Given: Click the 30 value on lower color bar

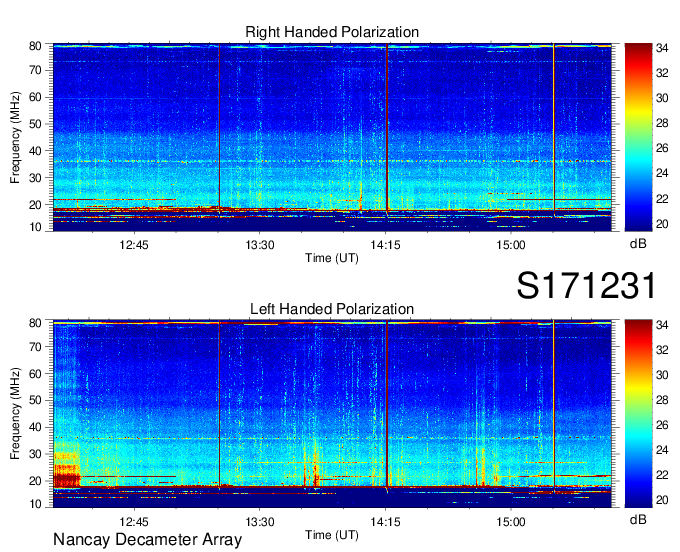Looking at the screenshot, I should pyautogui.click(x=662, y=375).
